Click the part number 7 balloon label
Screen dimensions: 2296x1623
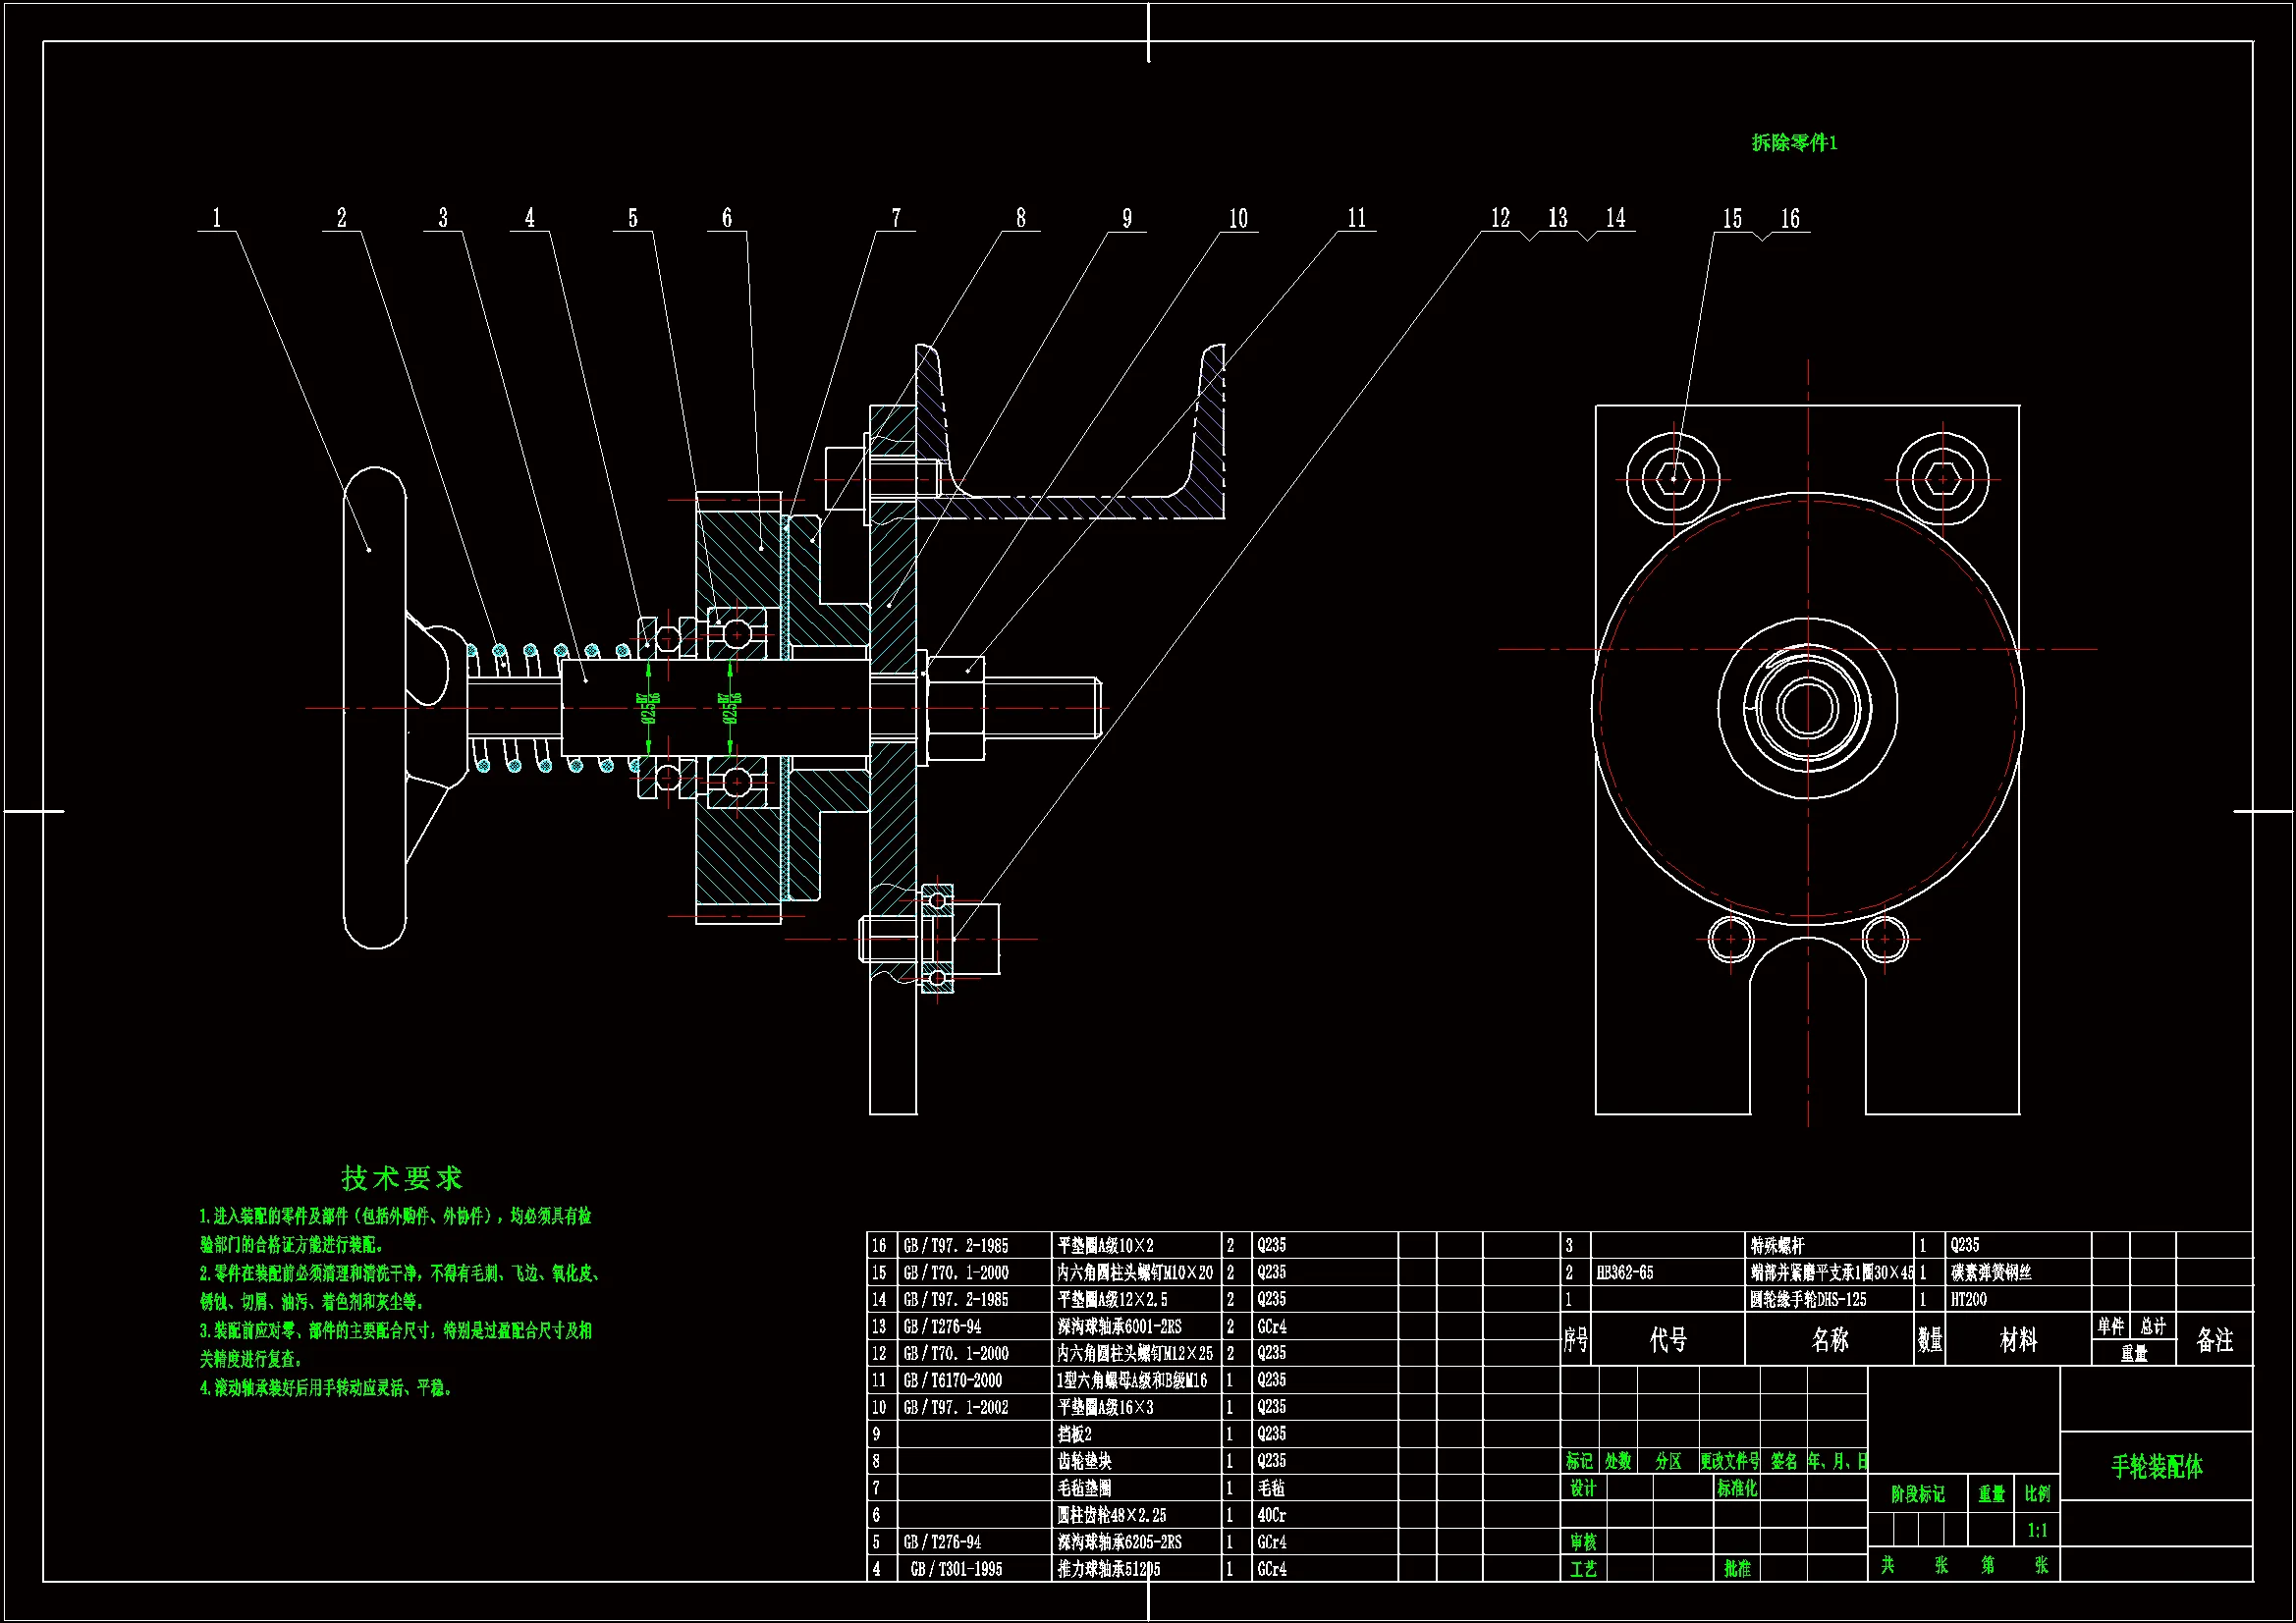click(896, 218)
